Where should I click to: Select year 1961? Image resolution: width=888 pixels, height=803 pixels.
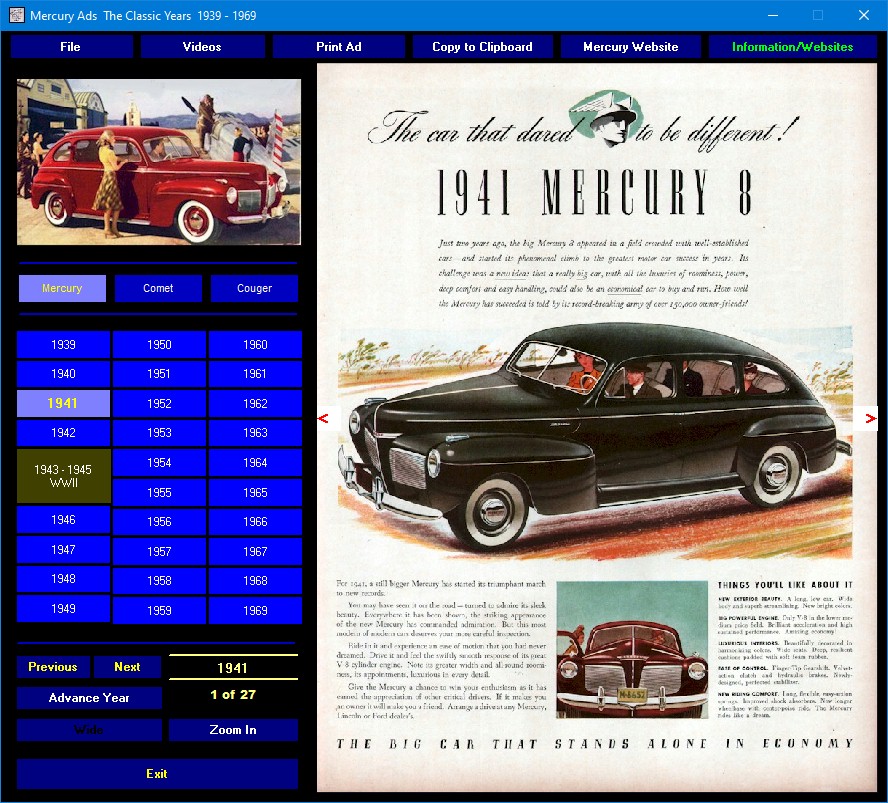point(255,374)
